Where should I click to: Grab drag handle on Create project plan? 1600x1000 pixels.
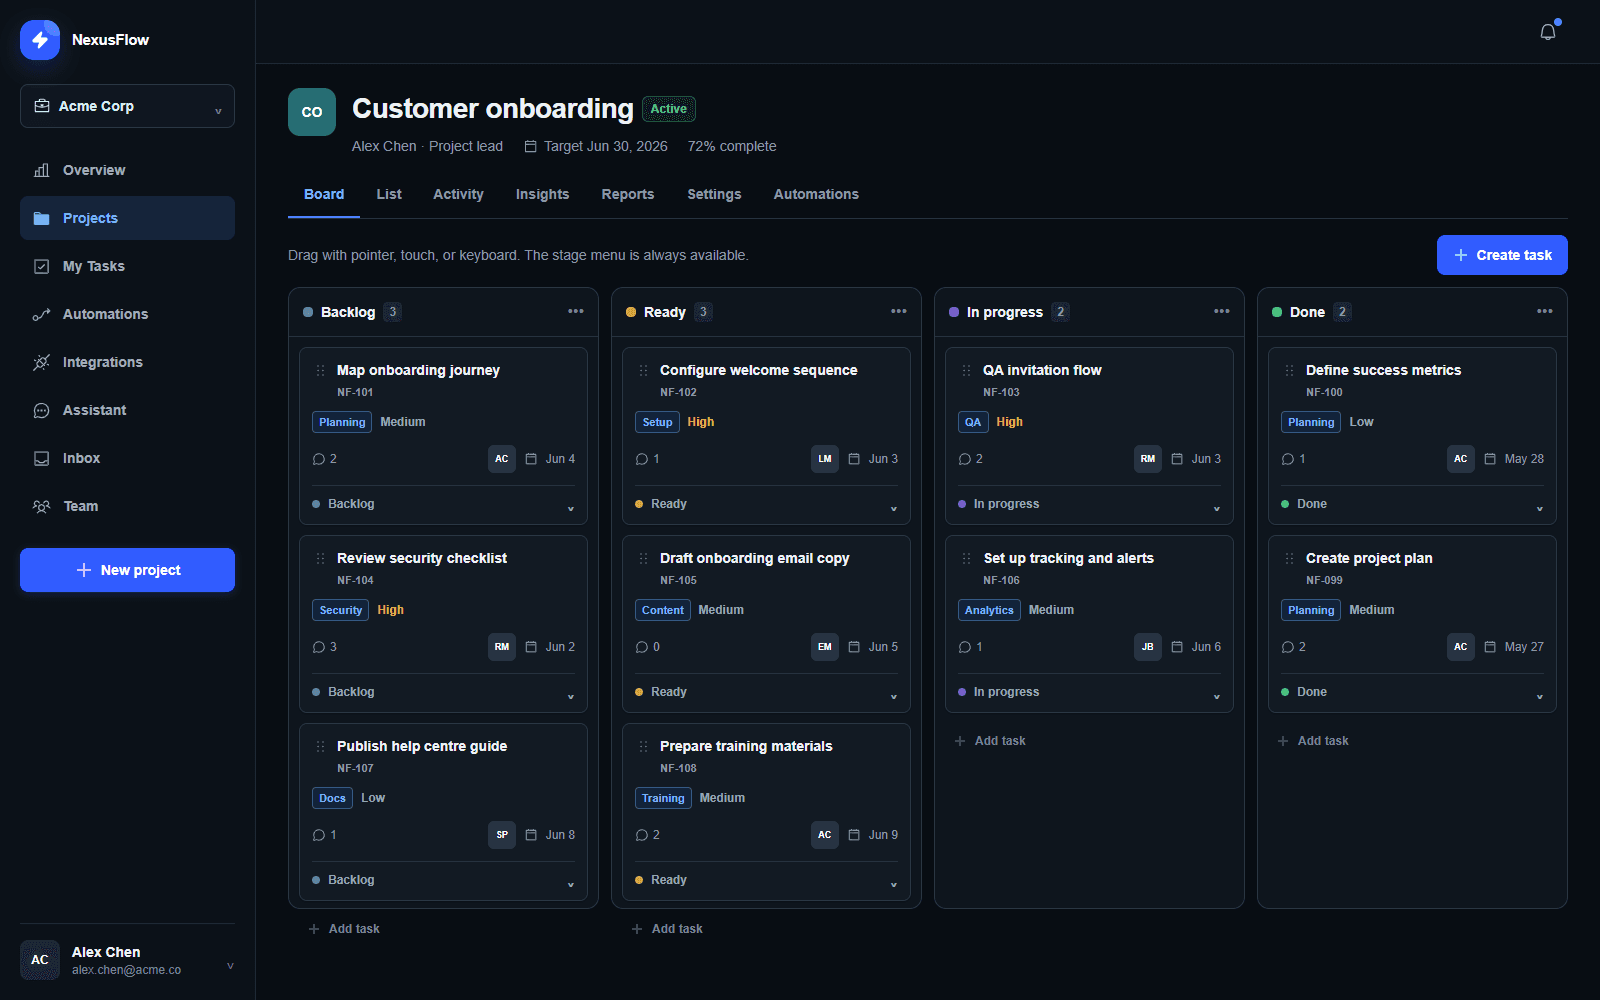click(x=1289, y=558)
